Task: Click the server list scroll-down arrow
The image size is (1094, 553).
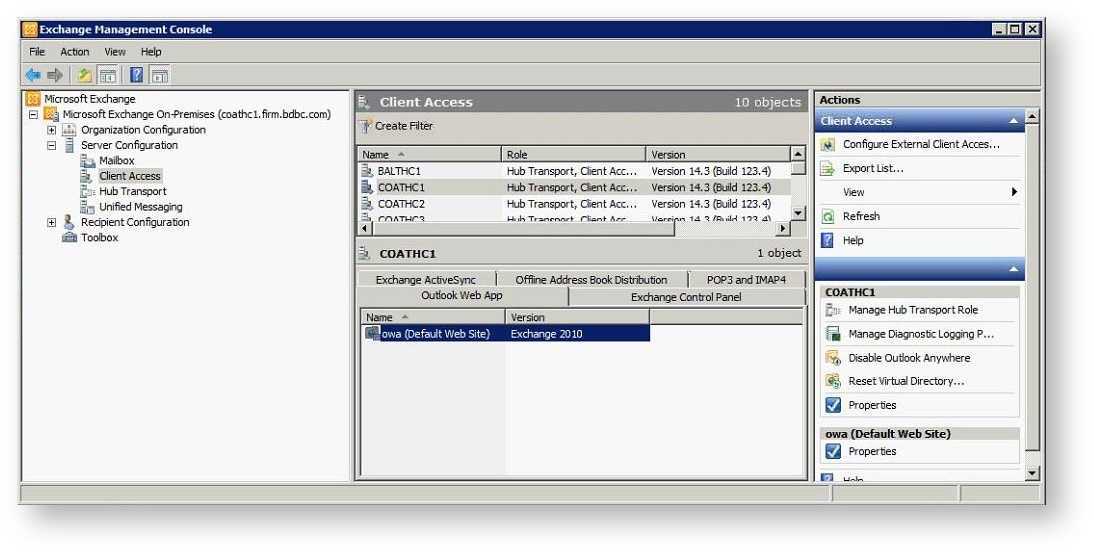Action: [798, 213]
